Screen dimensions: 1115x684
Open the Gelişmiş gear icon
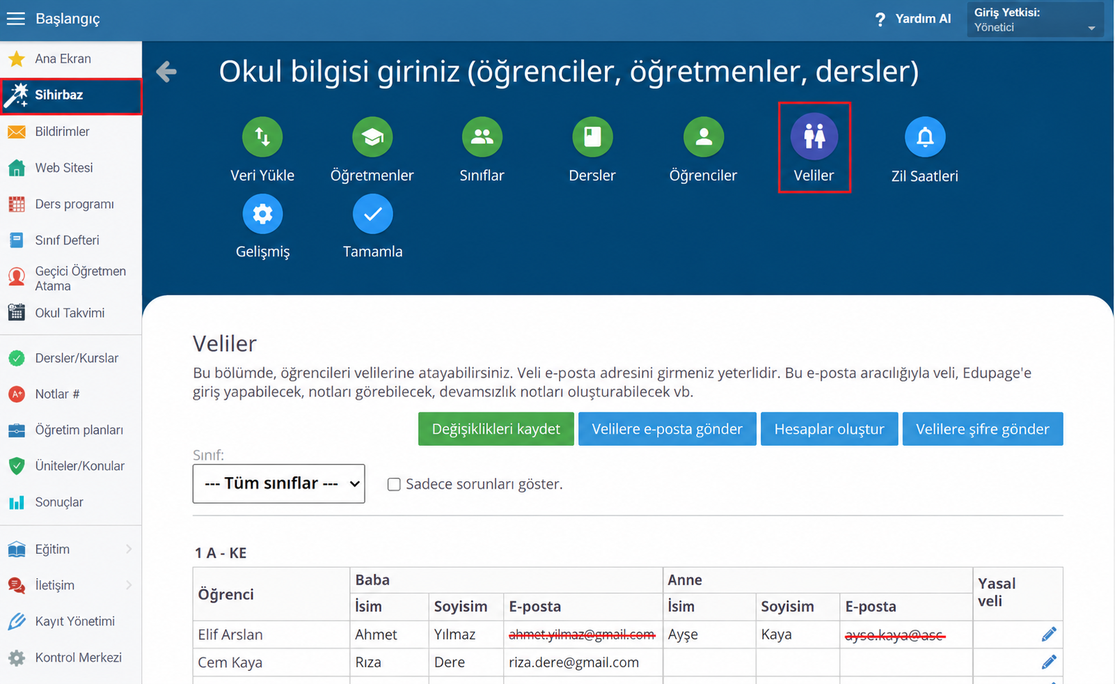262,213
